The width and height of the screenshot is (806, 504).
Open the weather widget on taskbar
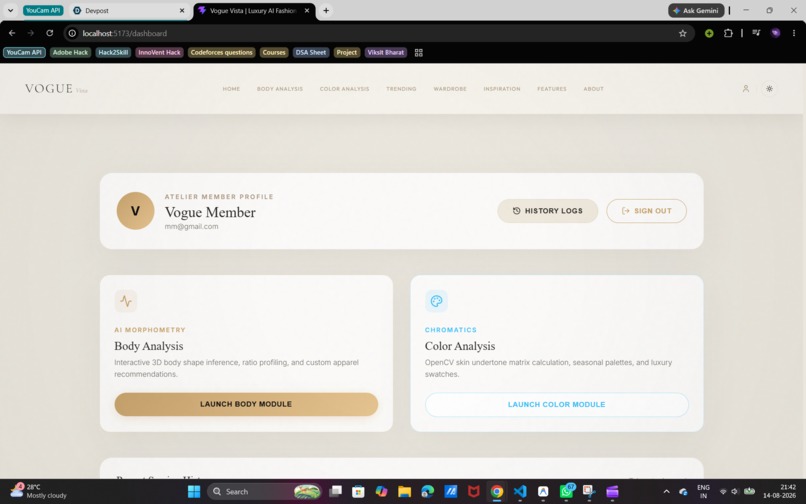(x=39, y=491)
